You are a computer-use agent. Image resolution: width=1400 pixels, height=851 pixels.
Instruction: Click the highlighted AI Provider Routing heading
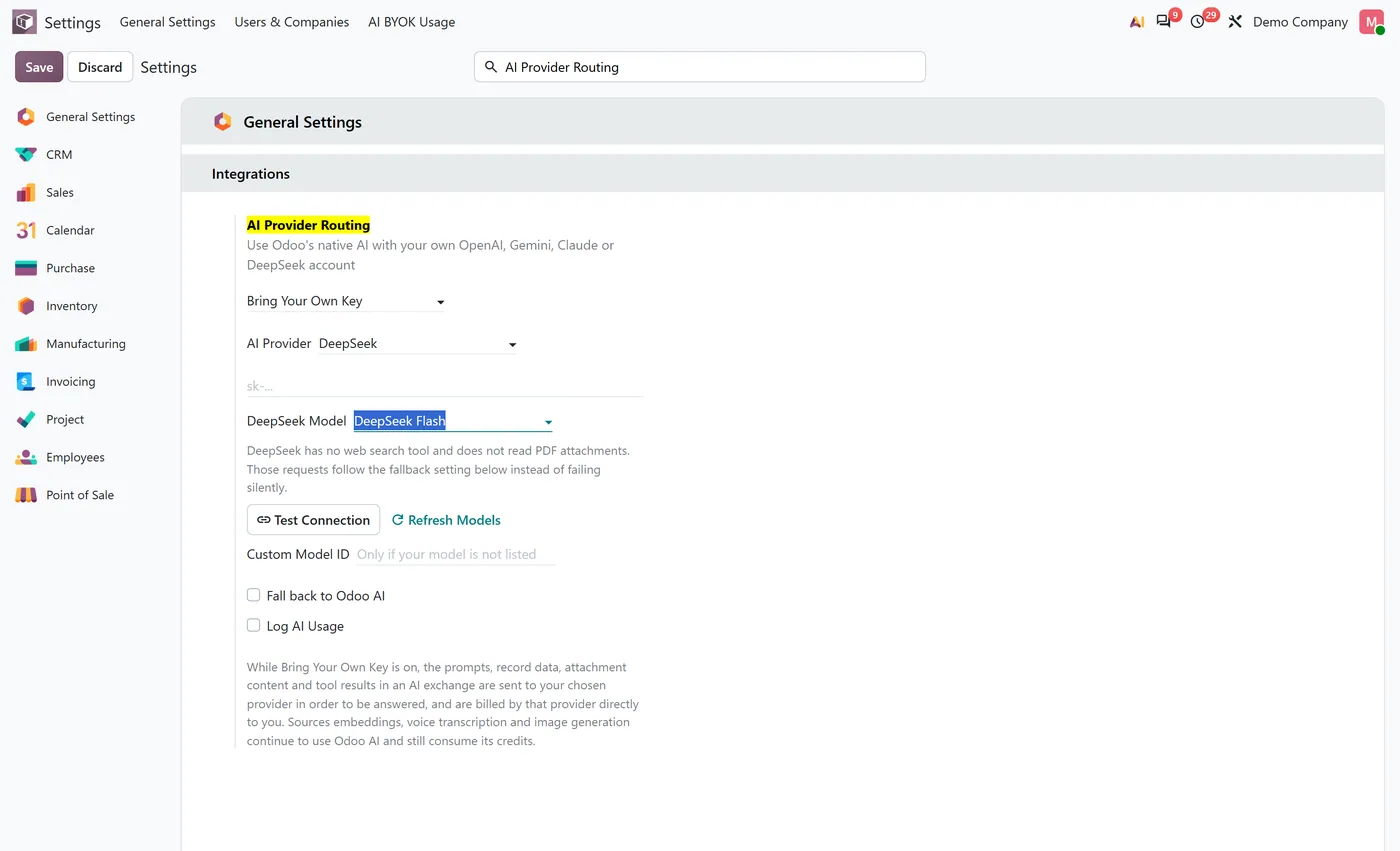309,225
